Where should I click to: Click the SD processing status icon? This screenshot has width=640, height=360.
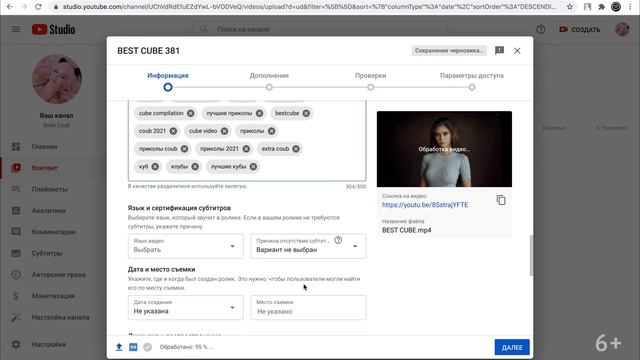point(133,347)
